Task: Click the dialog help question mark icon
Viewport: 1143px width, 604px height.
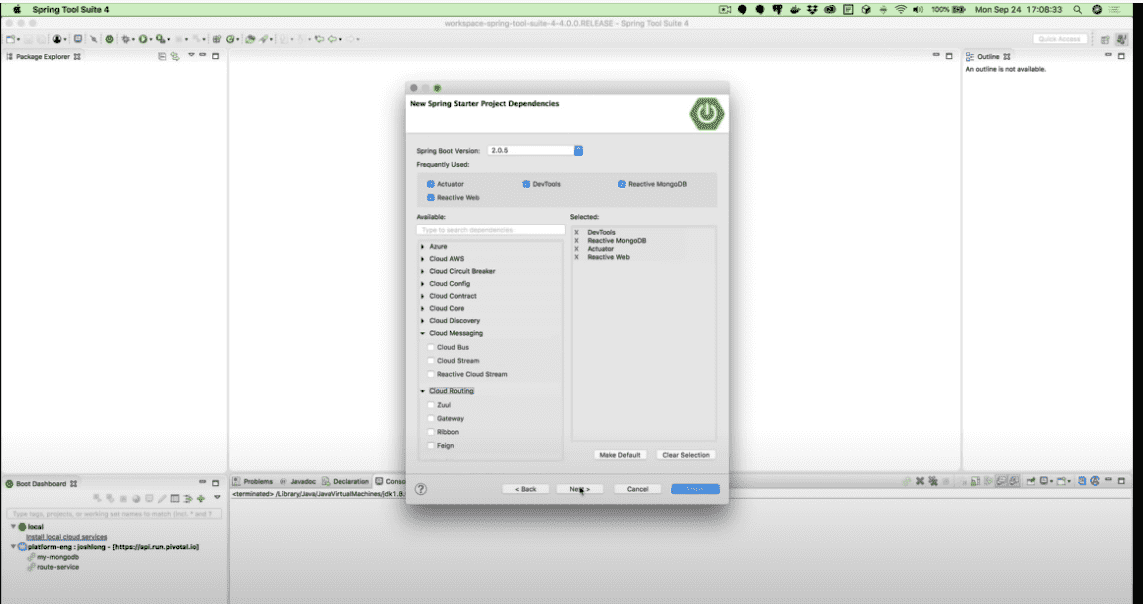Action: 421,489
